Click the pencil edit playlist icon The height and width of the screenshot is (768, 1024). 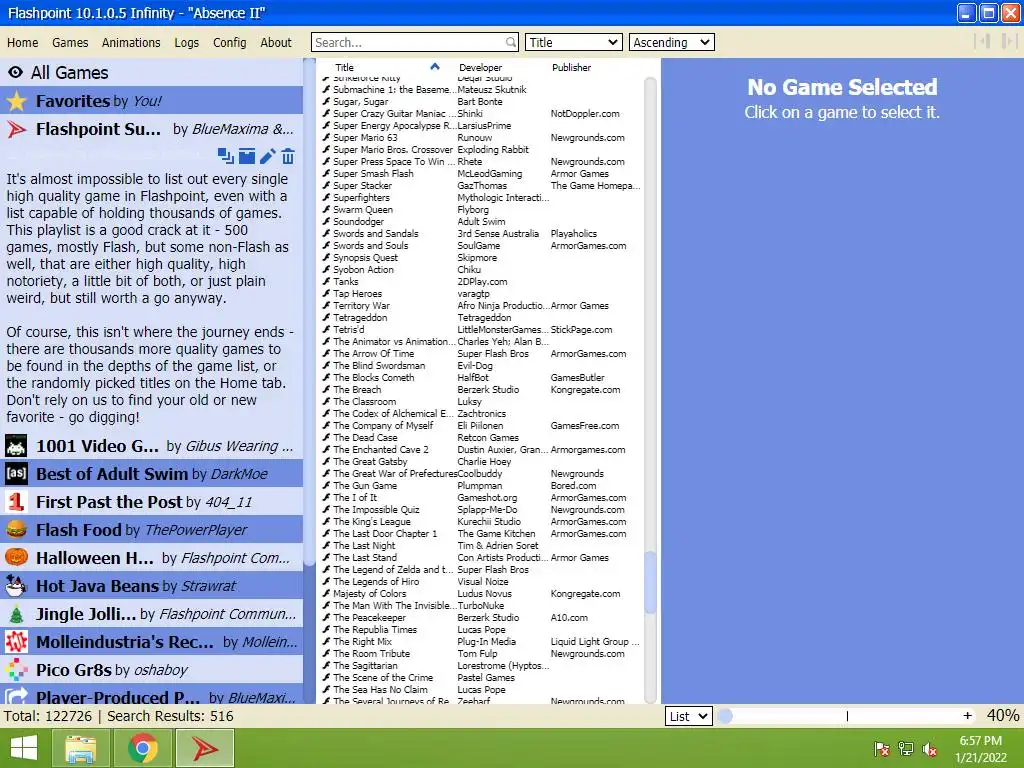(268, 156)
